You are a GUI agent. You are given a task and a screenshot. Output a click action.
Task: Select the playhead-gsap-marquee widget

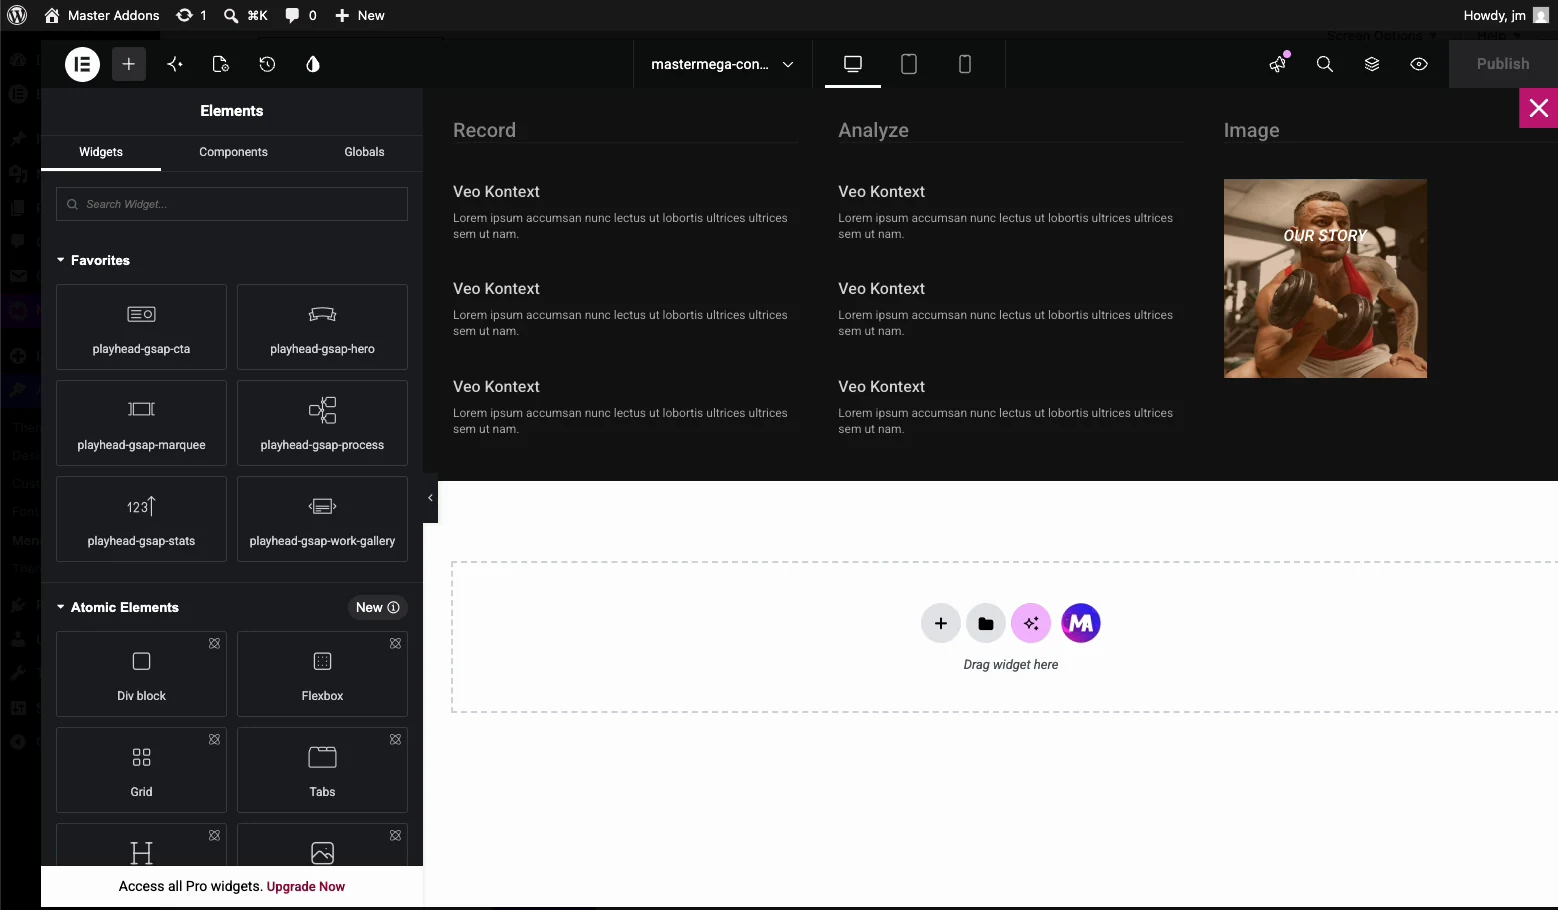point(141,423)
